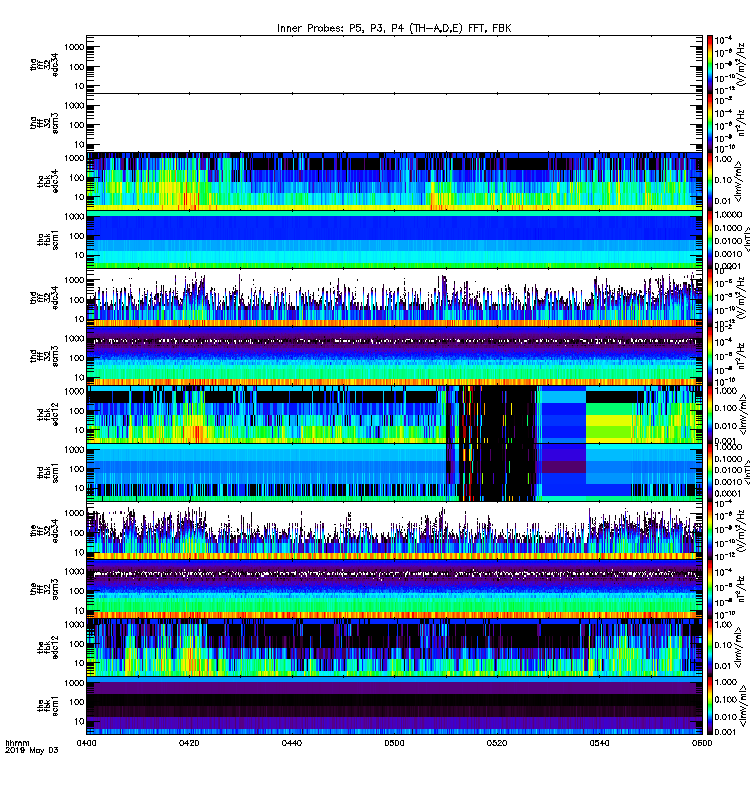Click inside the the fbk edc12 spectrogram

pos(394,647)
